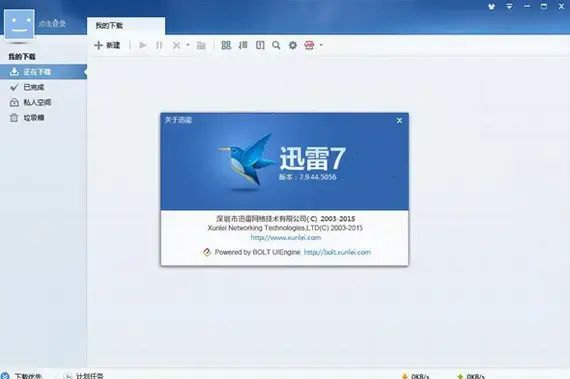Expand the red toolbox dropdown arrow
The width and height of the screenshot is (570, 379).
[x=321, y=45]
